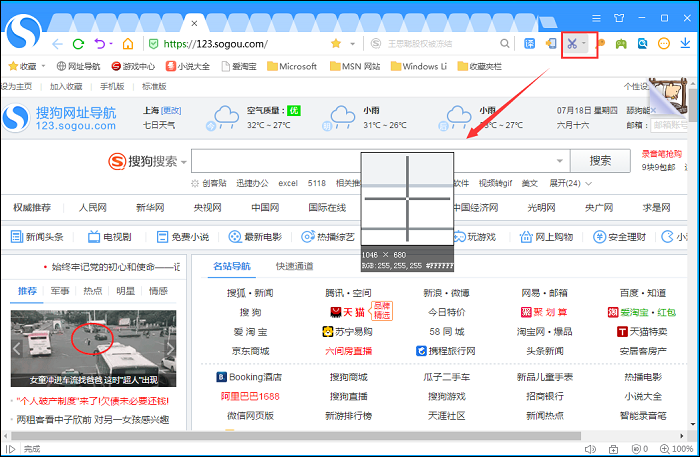Open 人民网 link
Image resolution: width=700 pixels, height=457 pixels.
pos(93,208)
